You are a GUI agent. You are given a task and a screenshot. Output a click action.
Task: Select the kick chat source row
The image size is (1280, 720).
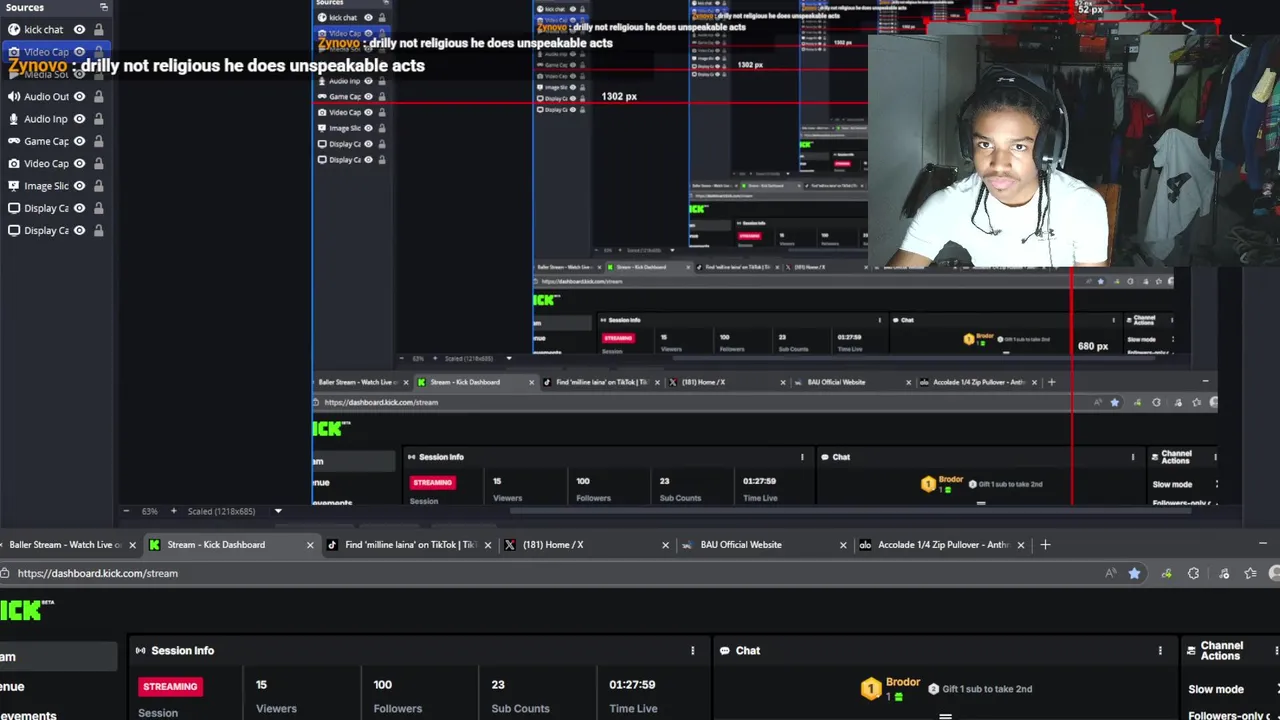click(55, 30)
